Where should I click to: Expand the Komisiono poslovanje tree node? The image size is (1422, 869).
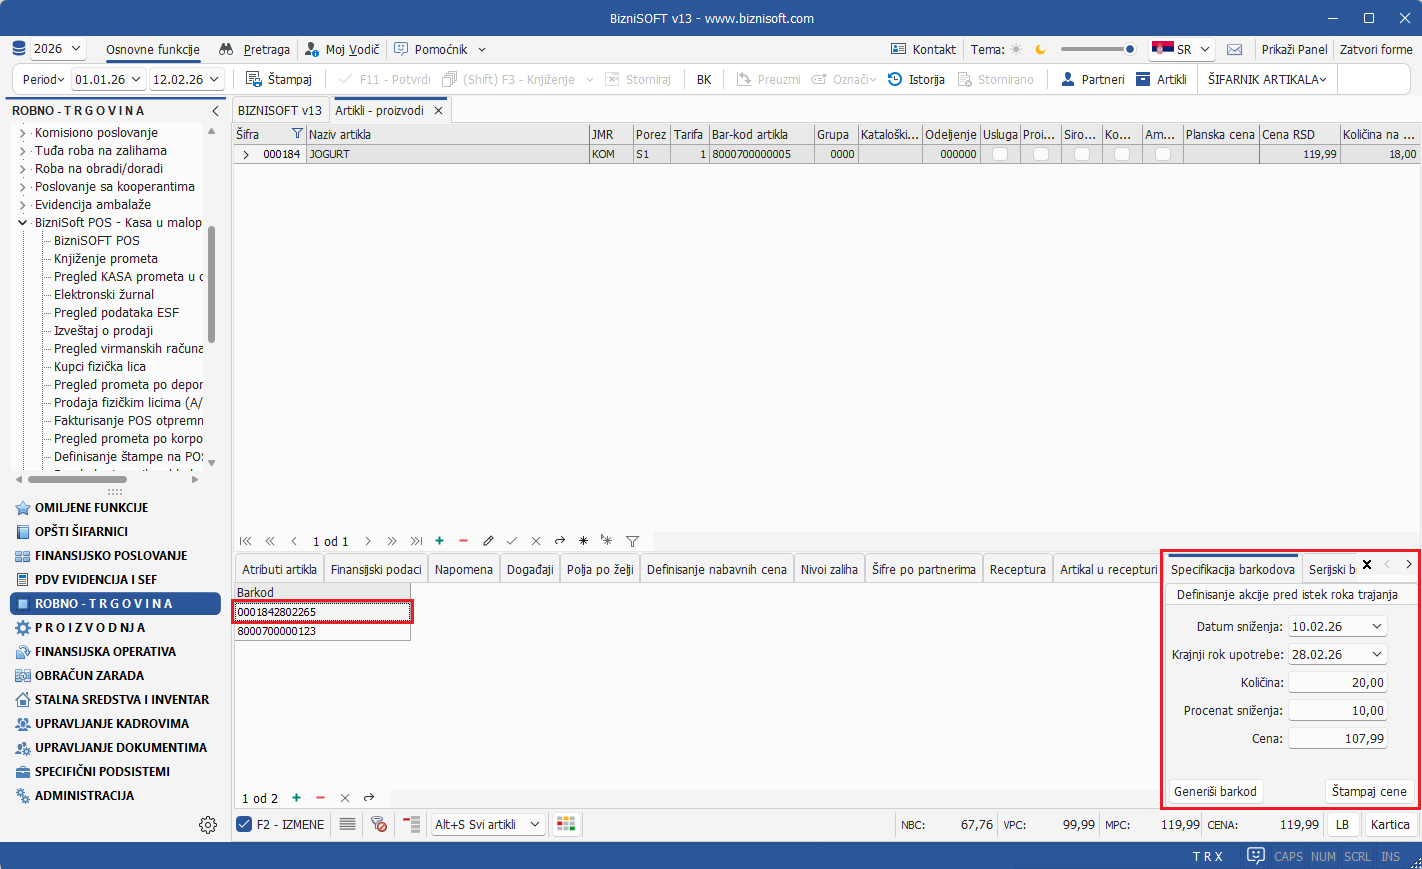[23, 133]
